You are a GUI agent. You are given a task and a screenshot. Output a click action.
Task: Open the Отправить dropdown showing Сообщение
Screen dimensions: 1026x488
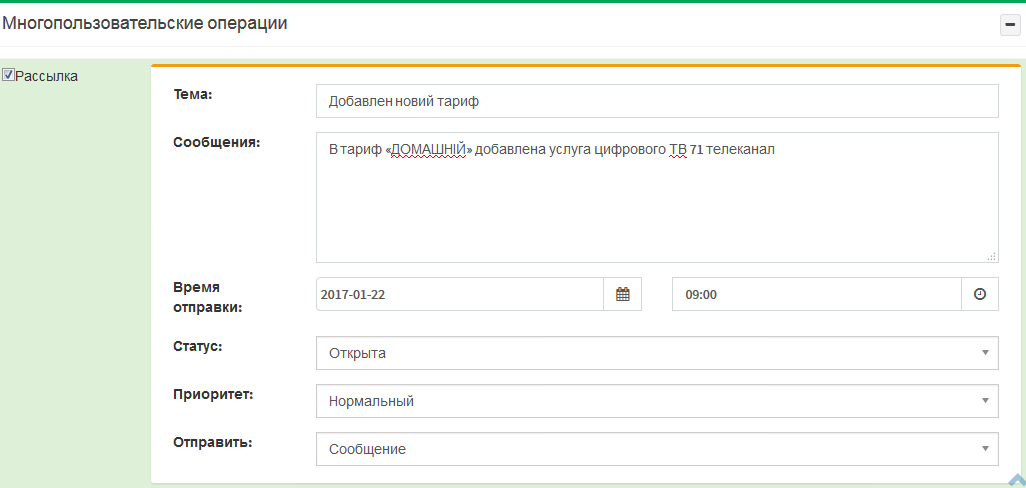(x=656, y=449)
